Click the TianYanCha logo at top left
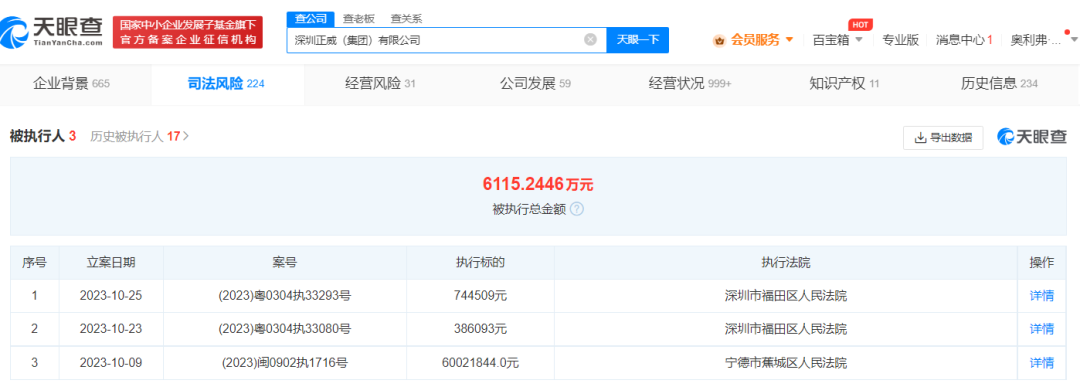Viewport: 1080px width, 387px height. (x=53, y=31)
